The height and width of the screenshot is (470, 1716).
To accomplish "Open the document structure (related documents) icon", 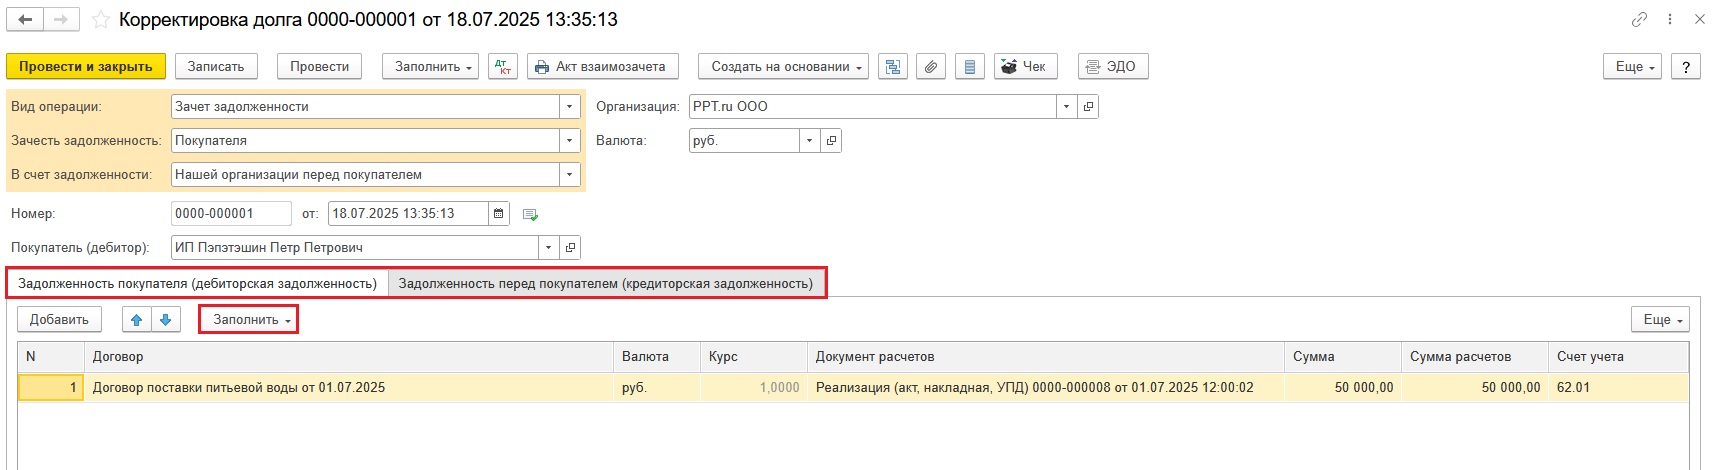I will 892,67.
